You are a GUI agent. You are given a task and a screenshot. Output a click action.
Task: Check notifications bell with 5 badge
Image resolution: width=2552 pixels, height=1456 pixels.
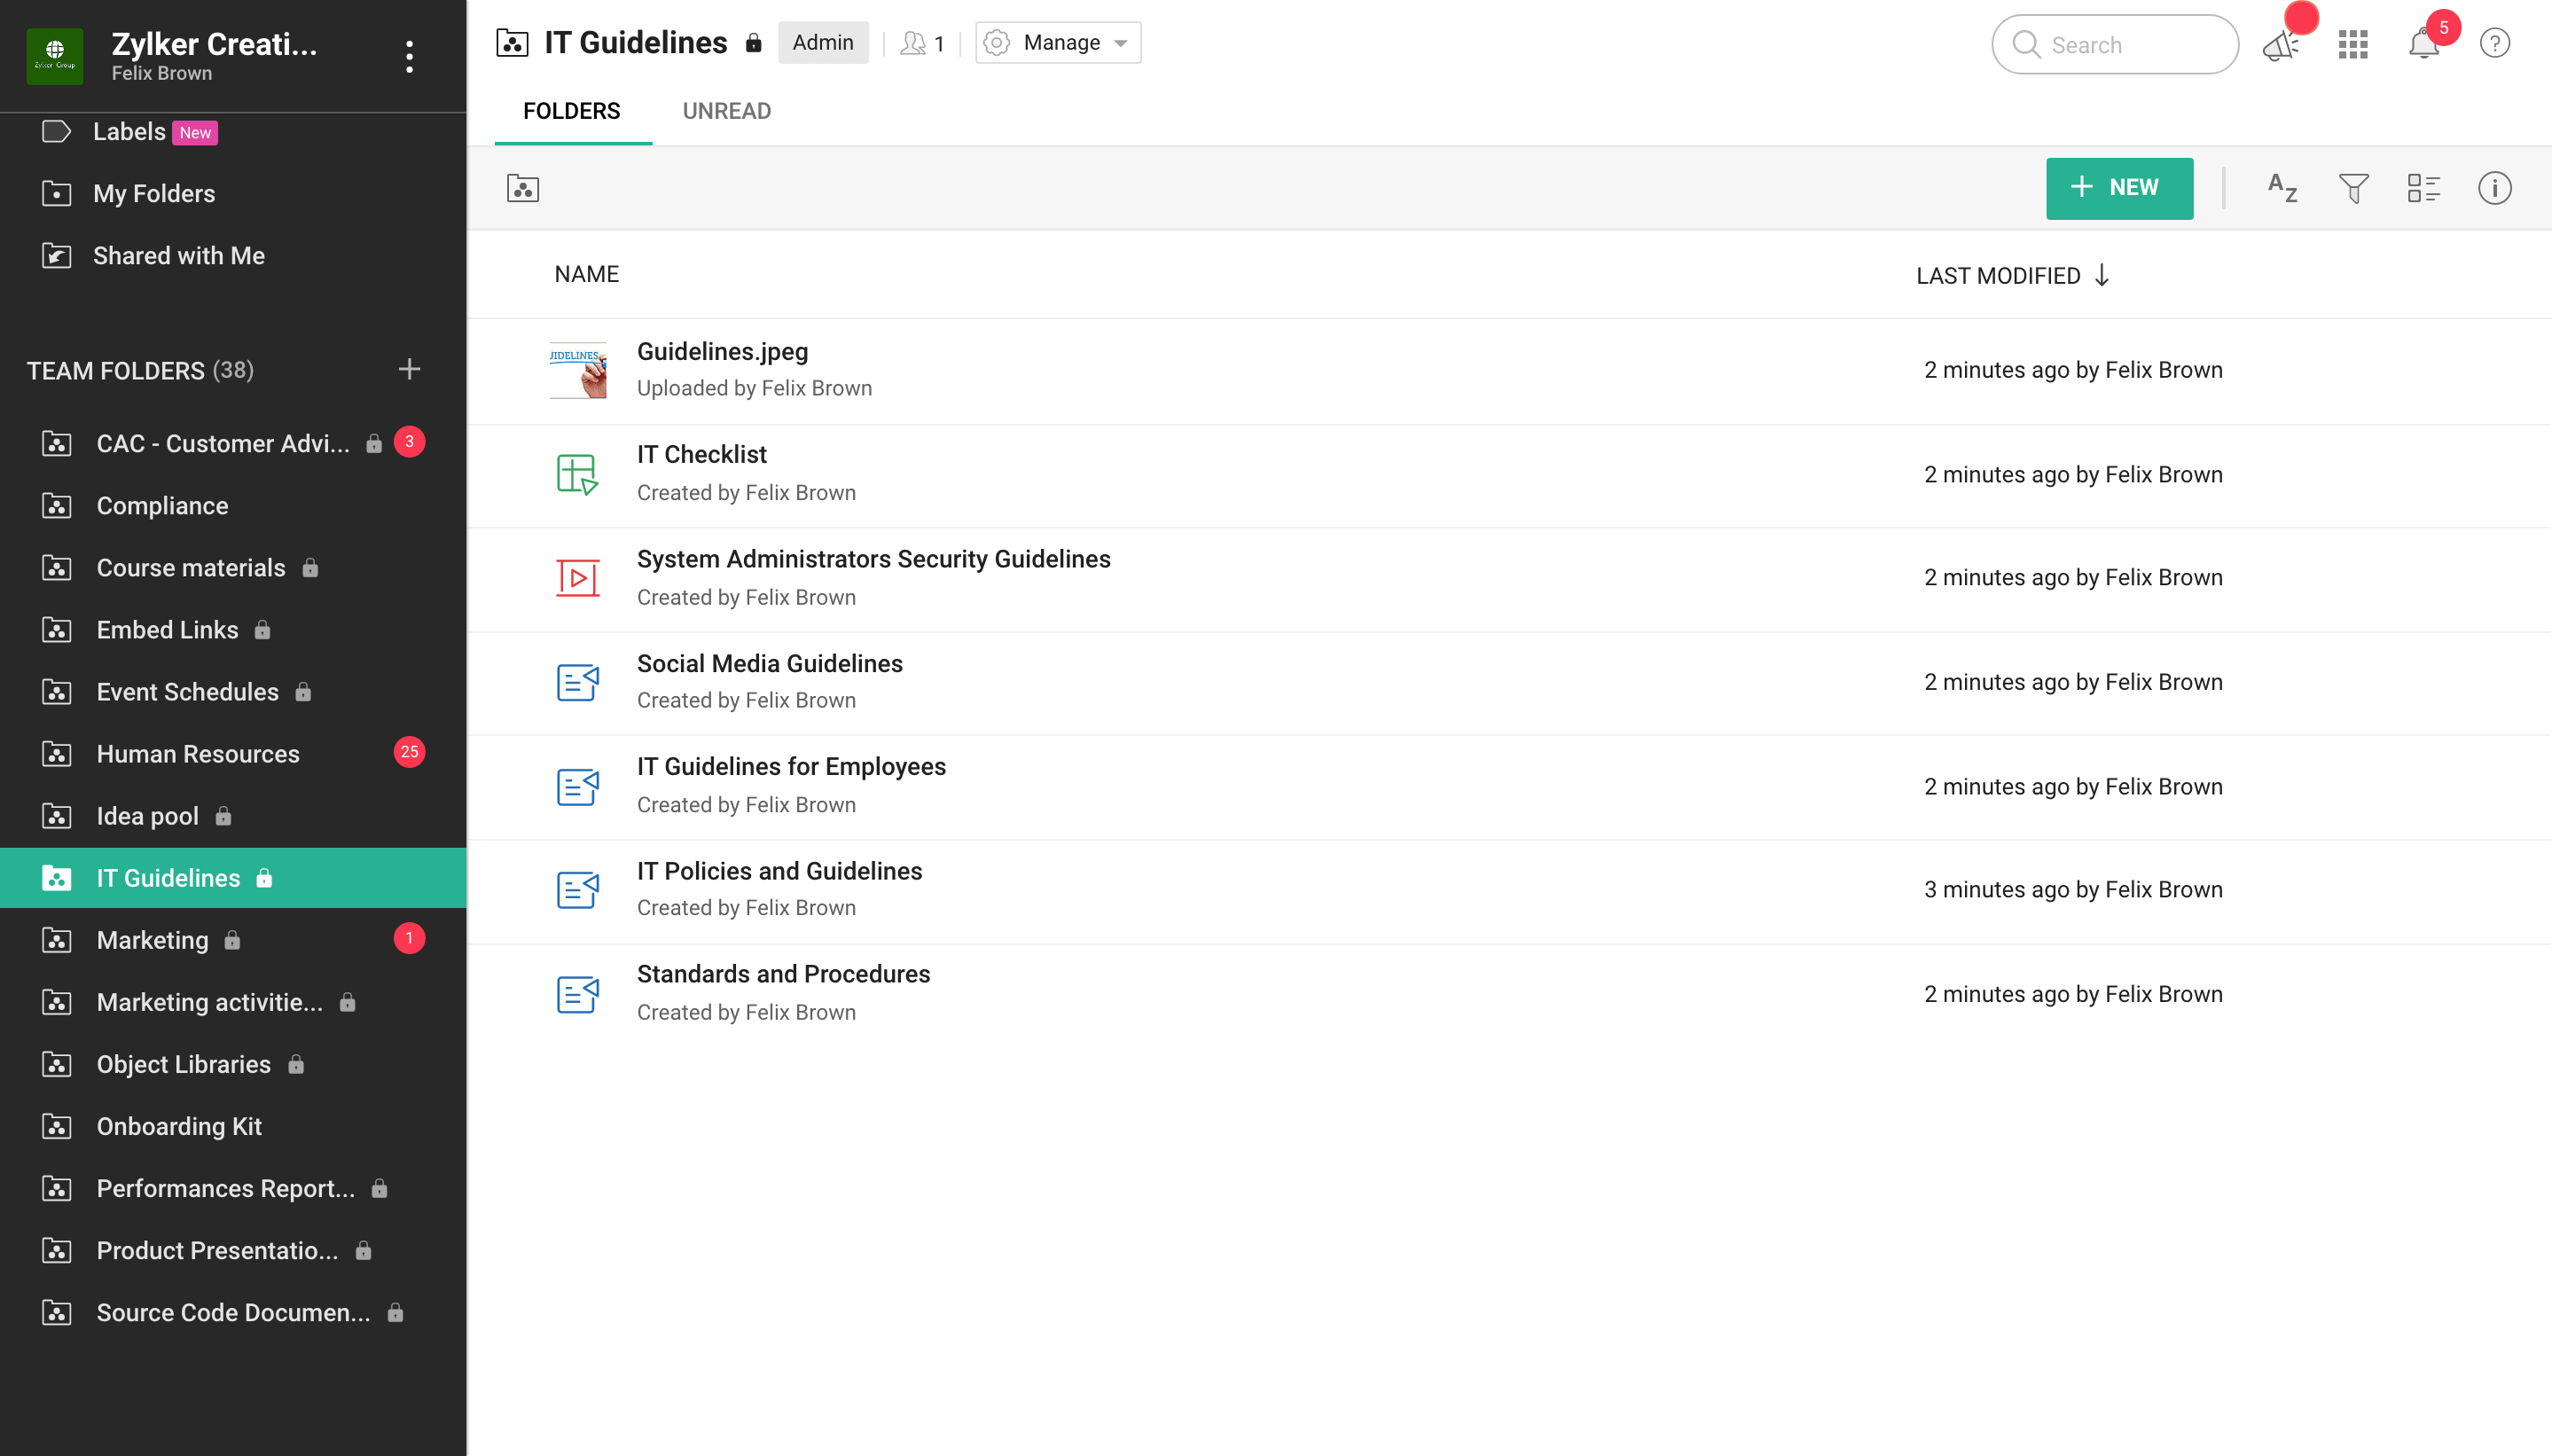coord(2423,45)
